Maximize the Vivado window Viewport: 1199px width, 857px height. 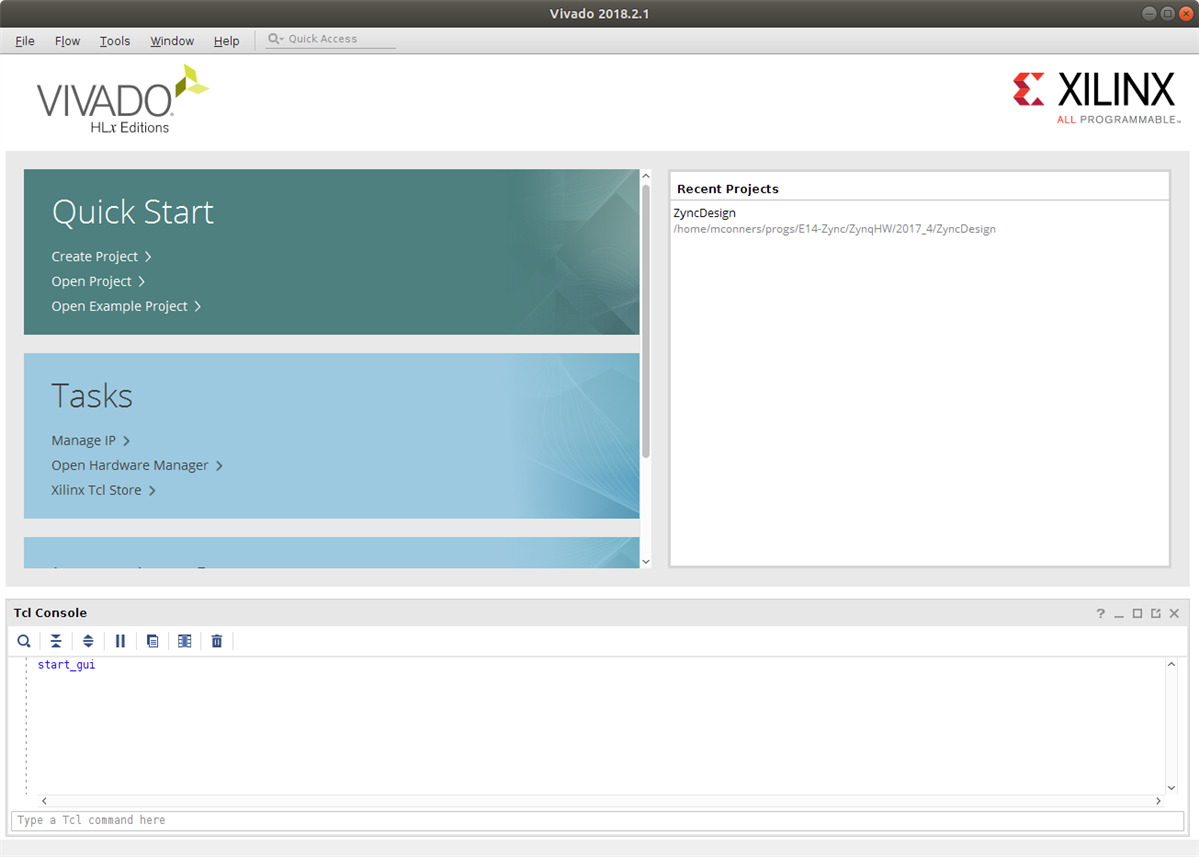[1167, 13]
